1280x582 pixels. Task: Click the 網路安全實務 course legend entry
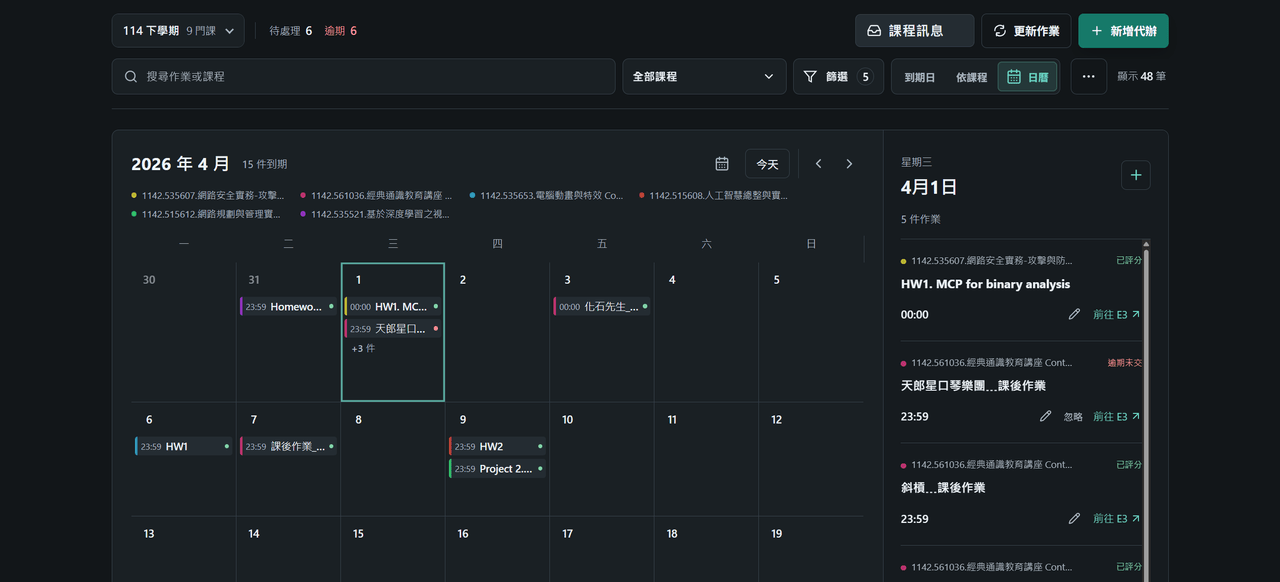[208, 196]
